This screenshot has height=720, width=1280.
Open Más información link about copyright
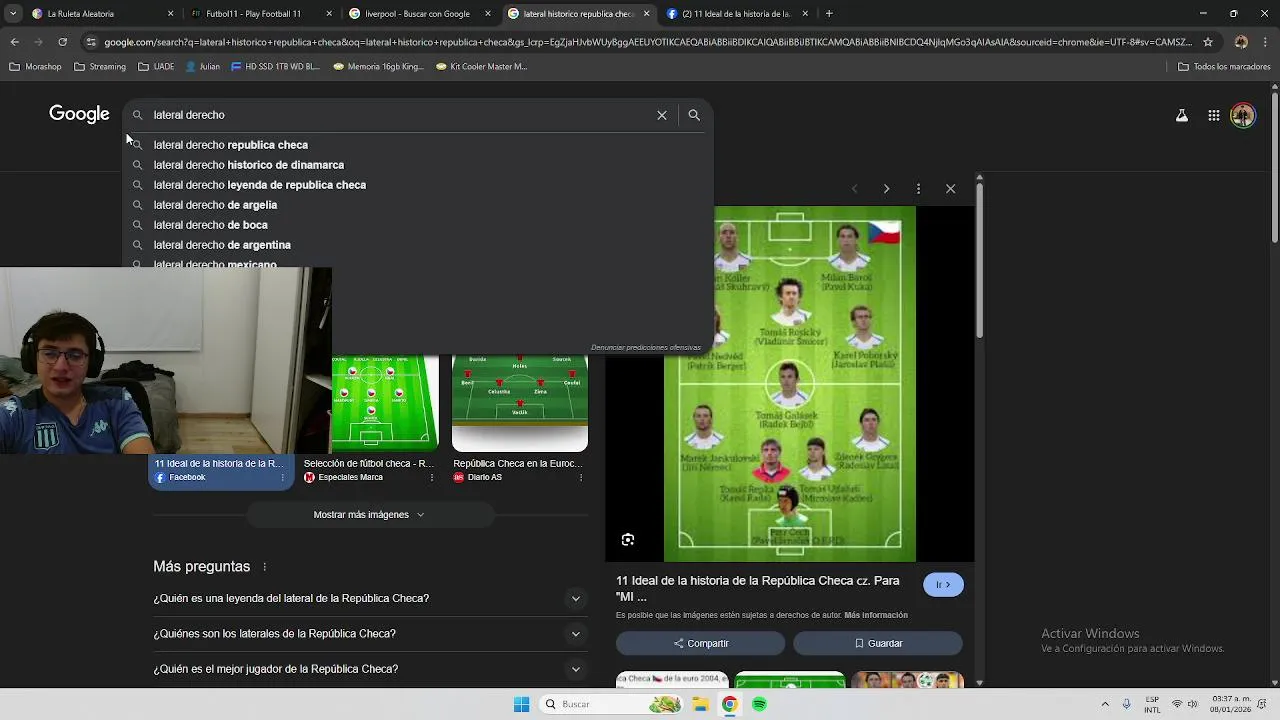876,615
